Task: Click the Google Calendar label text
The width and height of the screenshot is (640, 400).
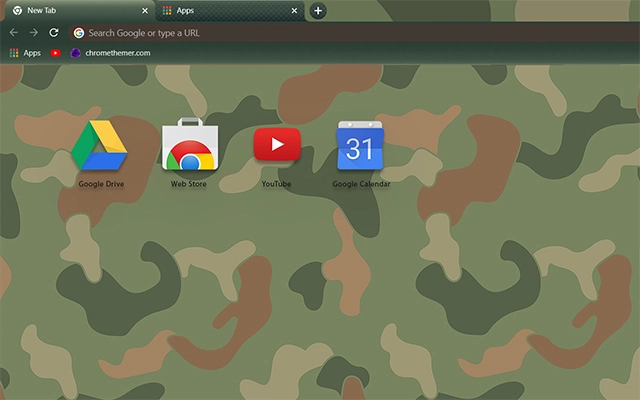Action: pyautogui.click(x=361, y=184)
